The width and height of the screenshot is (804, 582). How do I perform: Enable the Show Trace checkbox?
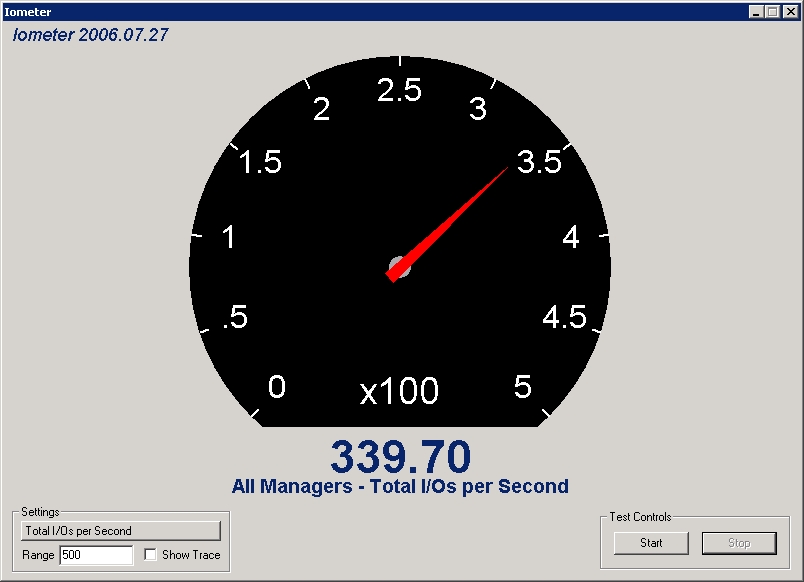(x=151, y=555)
